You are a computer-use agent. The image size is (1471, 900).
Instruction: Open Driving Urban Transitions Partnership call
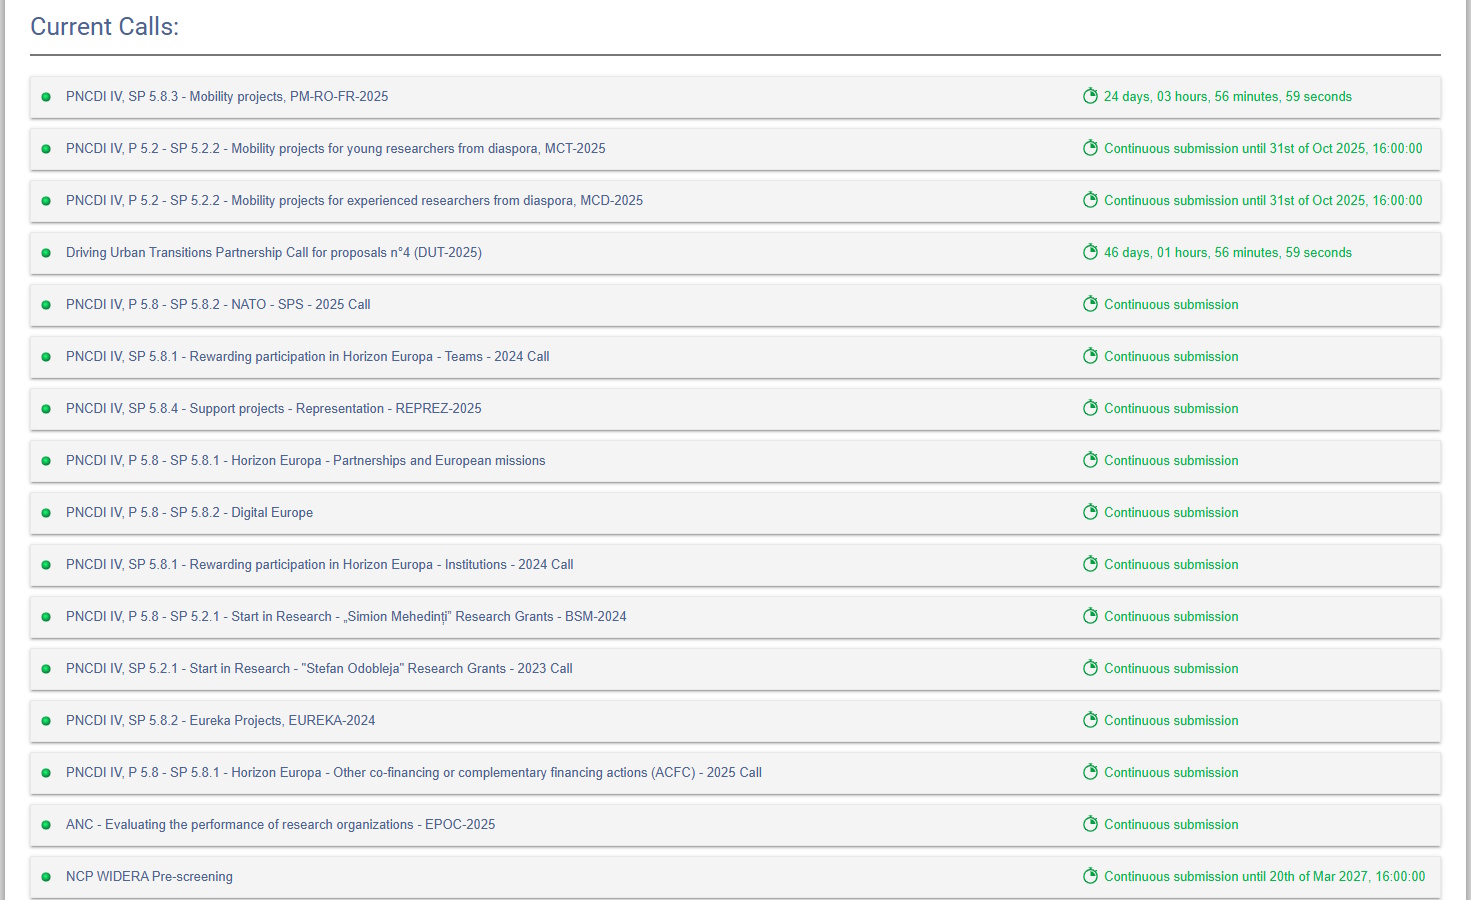[273, 253]
